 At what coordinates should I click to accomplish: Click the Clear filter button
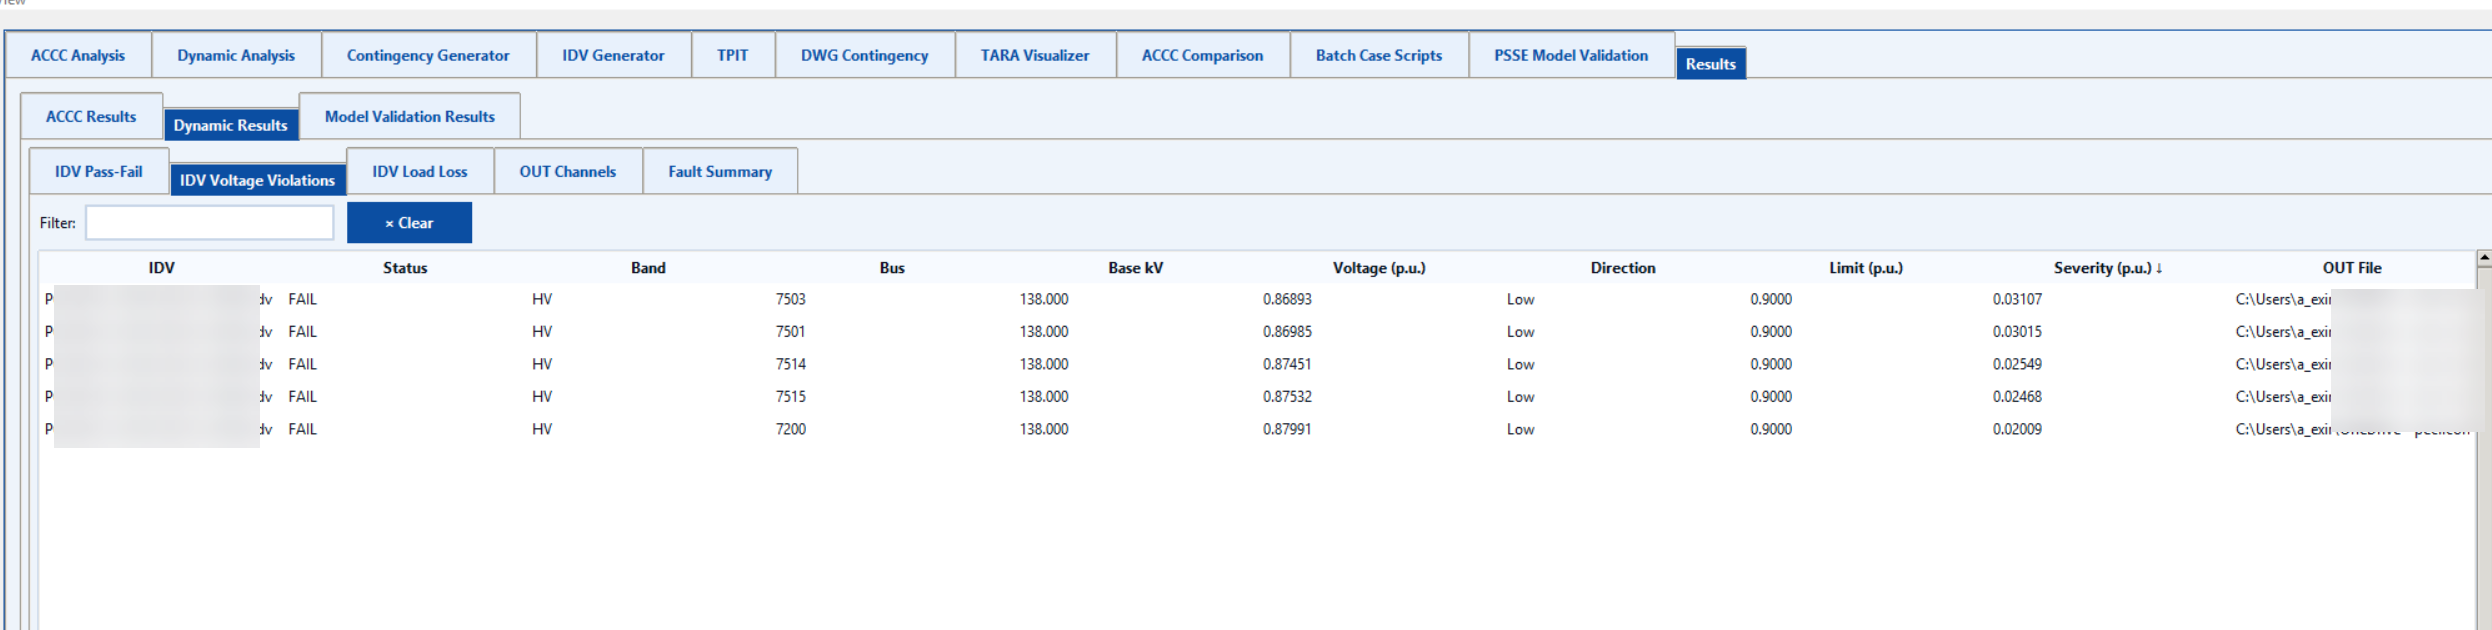tap(409, 222)
